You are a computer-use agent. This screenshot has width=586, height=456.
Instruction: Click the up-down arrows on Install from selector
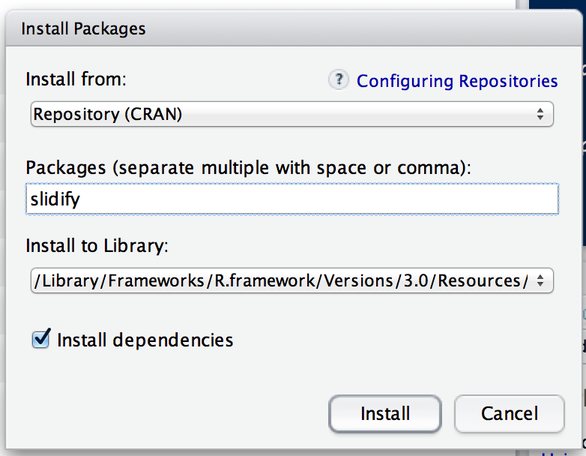[x=540, y=114]
